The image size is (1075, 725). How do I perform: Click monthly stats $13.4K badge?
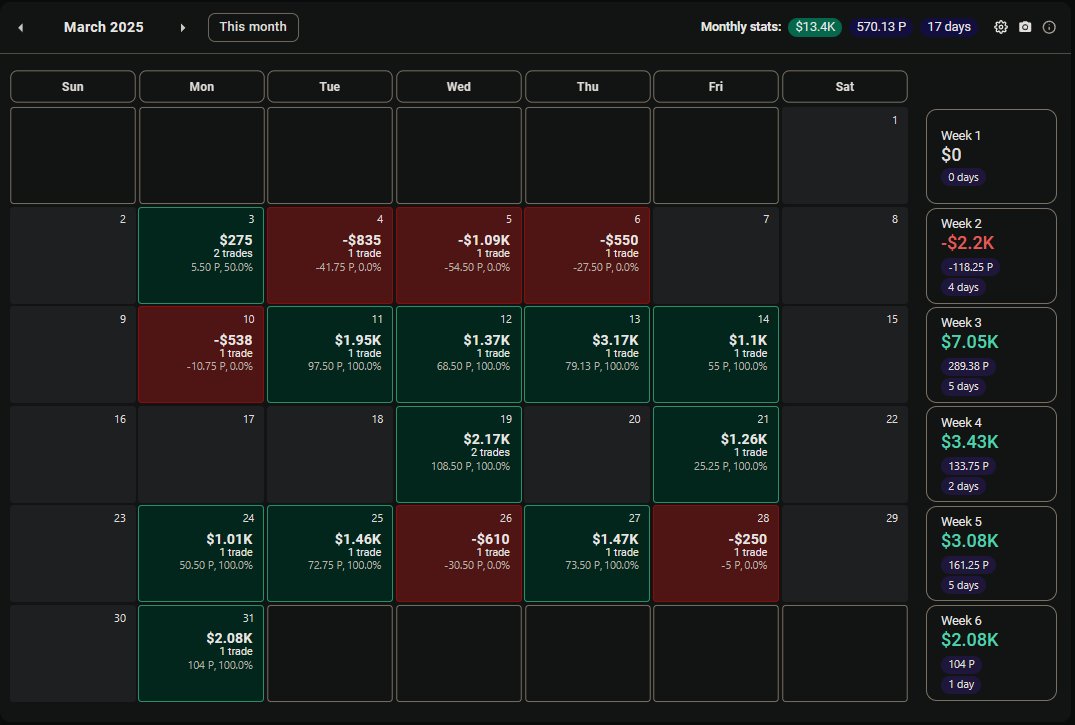tap(814, 27)
